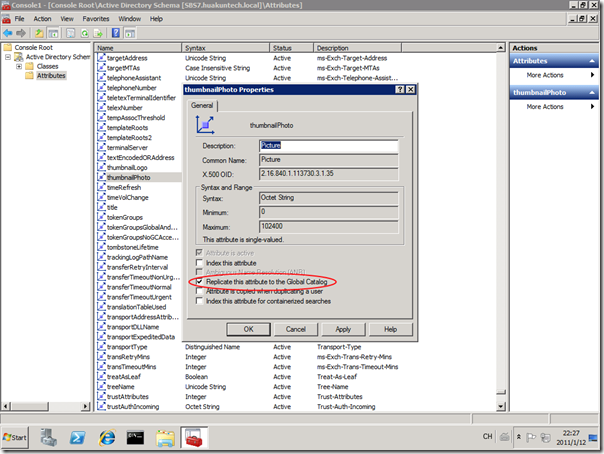The height and width of the screenshot is (454, 604).
Task: Click the Refresh toolbar icon
Action: pos(85,33)
